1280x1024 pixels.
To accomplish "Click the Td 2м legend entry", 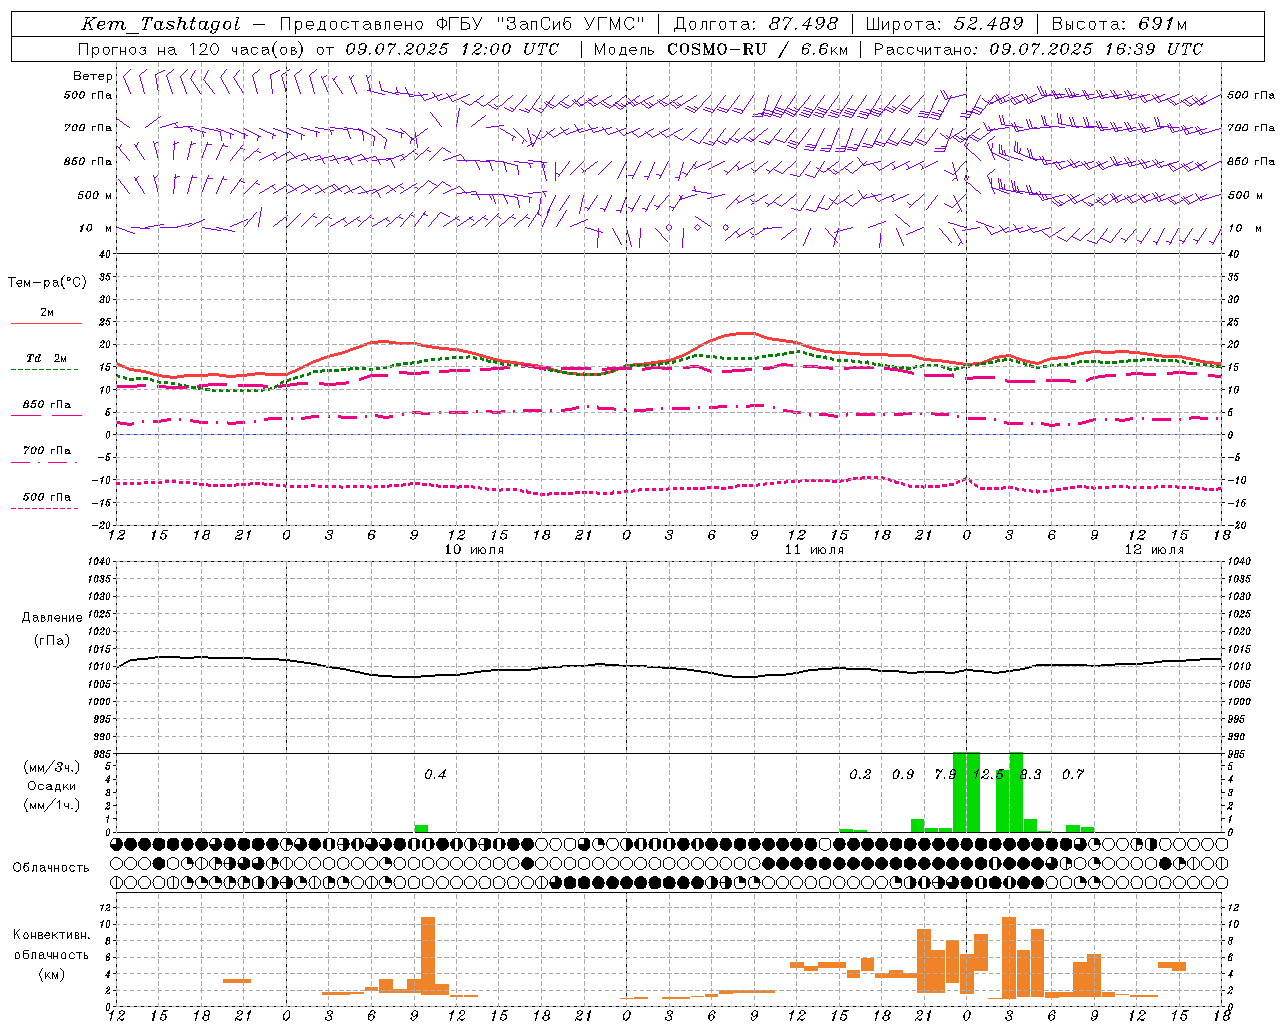I will (47, 358).
